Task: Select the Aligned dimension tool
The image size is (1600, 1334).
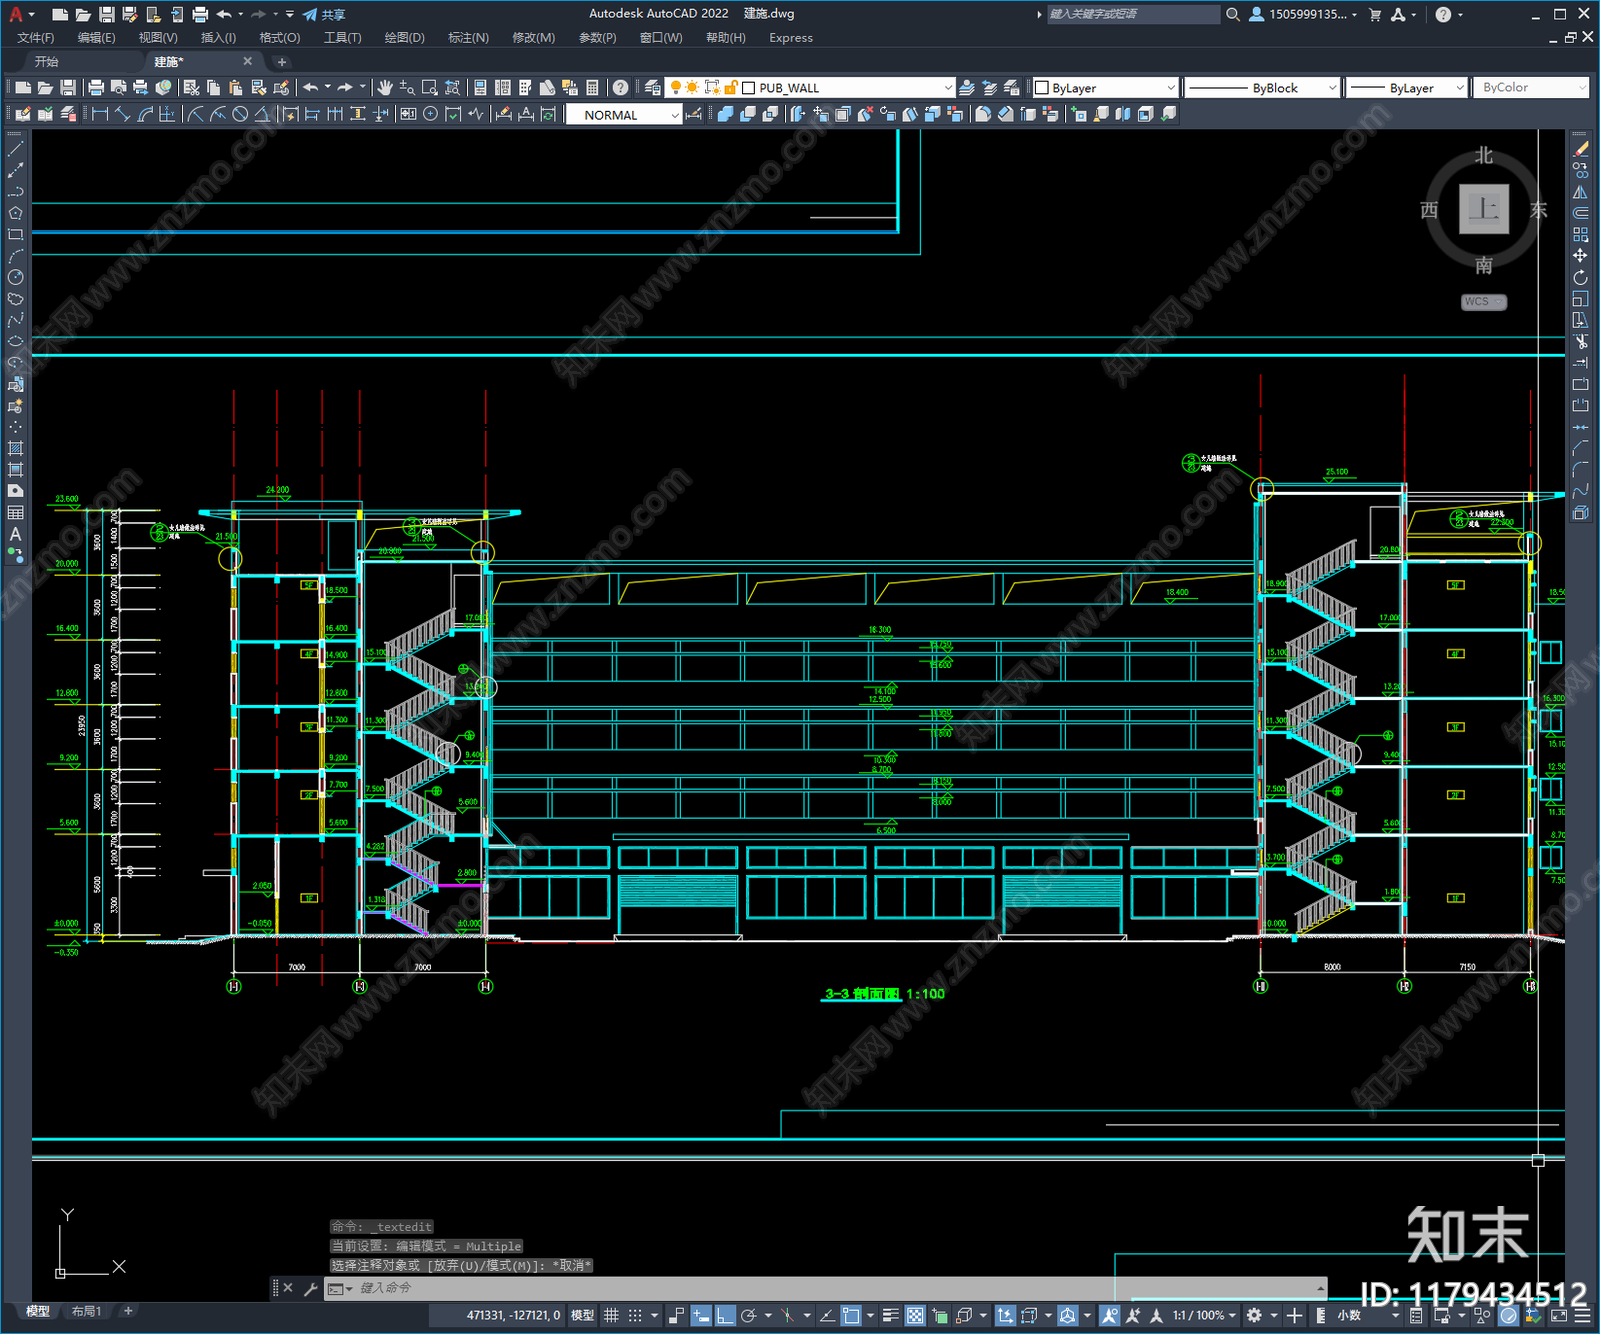Action: pos(122,114)
